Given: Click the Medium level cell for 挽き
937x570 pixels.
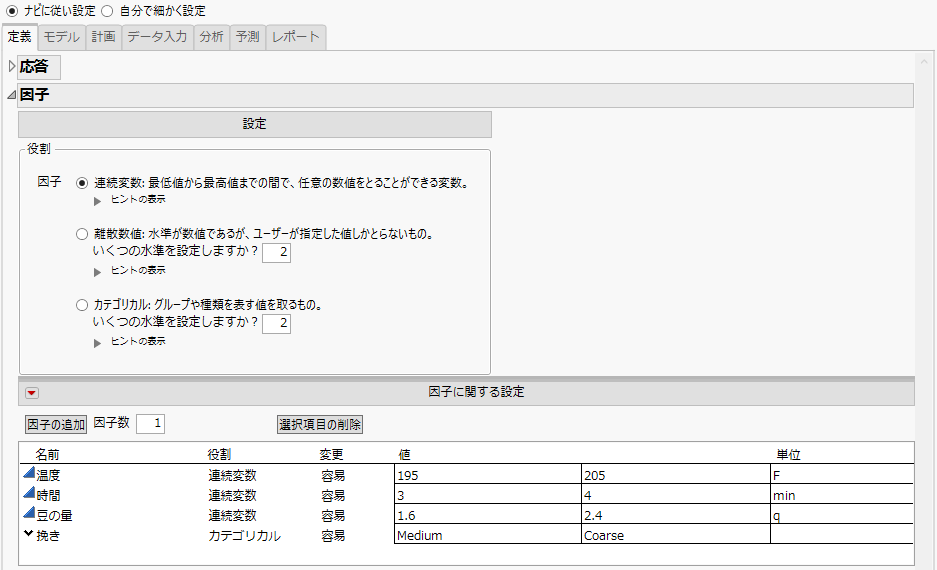Looking at the screenshot, I should [488, 535].
